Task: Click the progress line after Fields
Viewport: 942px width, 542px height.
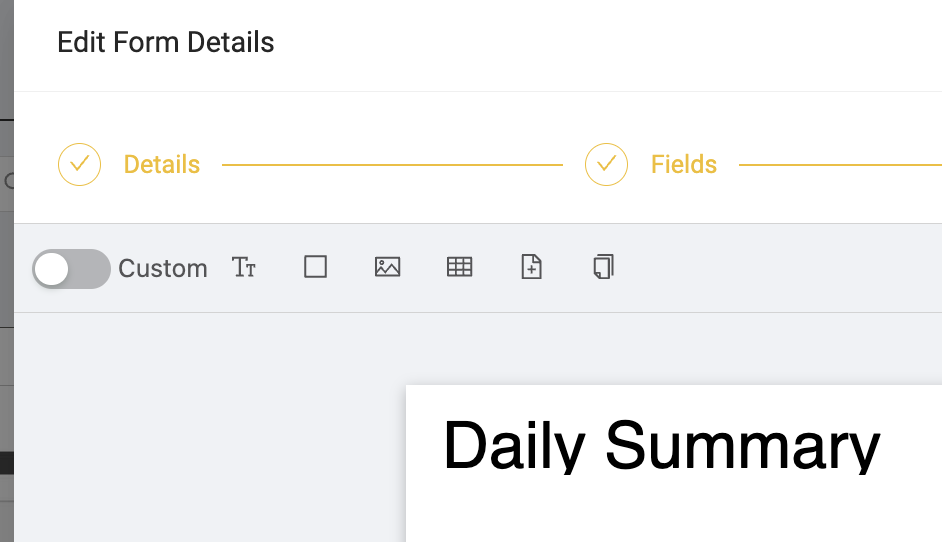Action: (840, 165)
